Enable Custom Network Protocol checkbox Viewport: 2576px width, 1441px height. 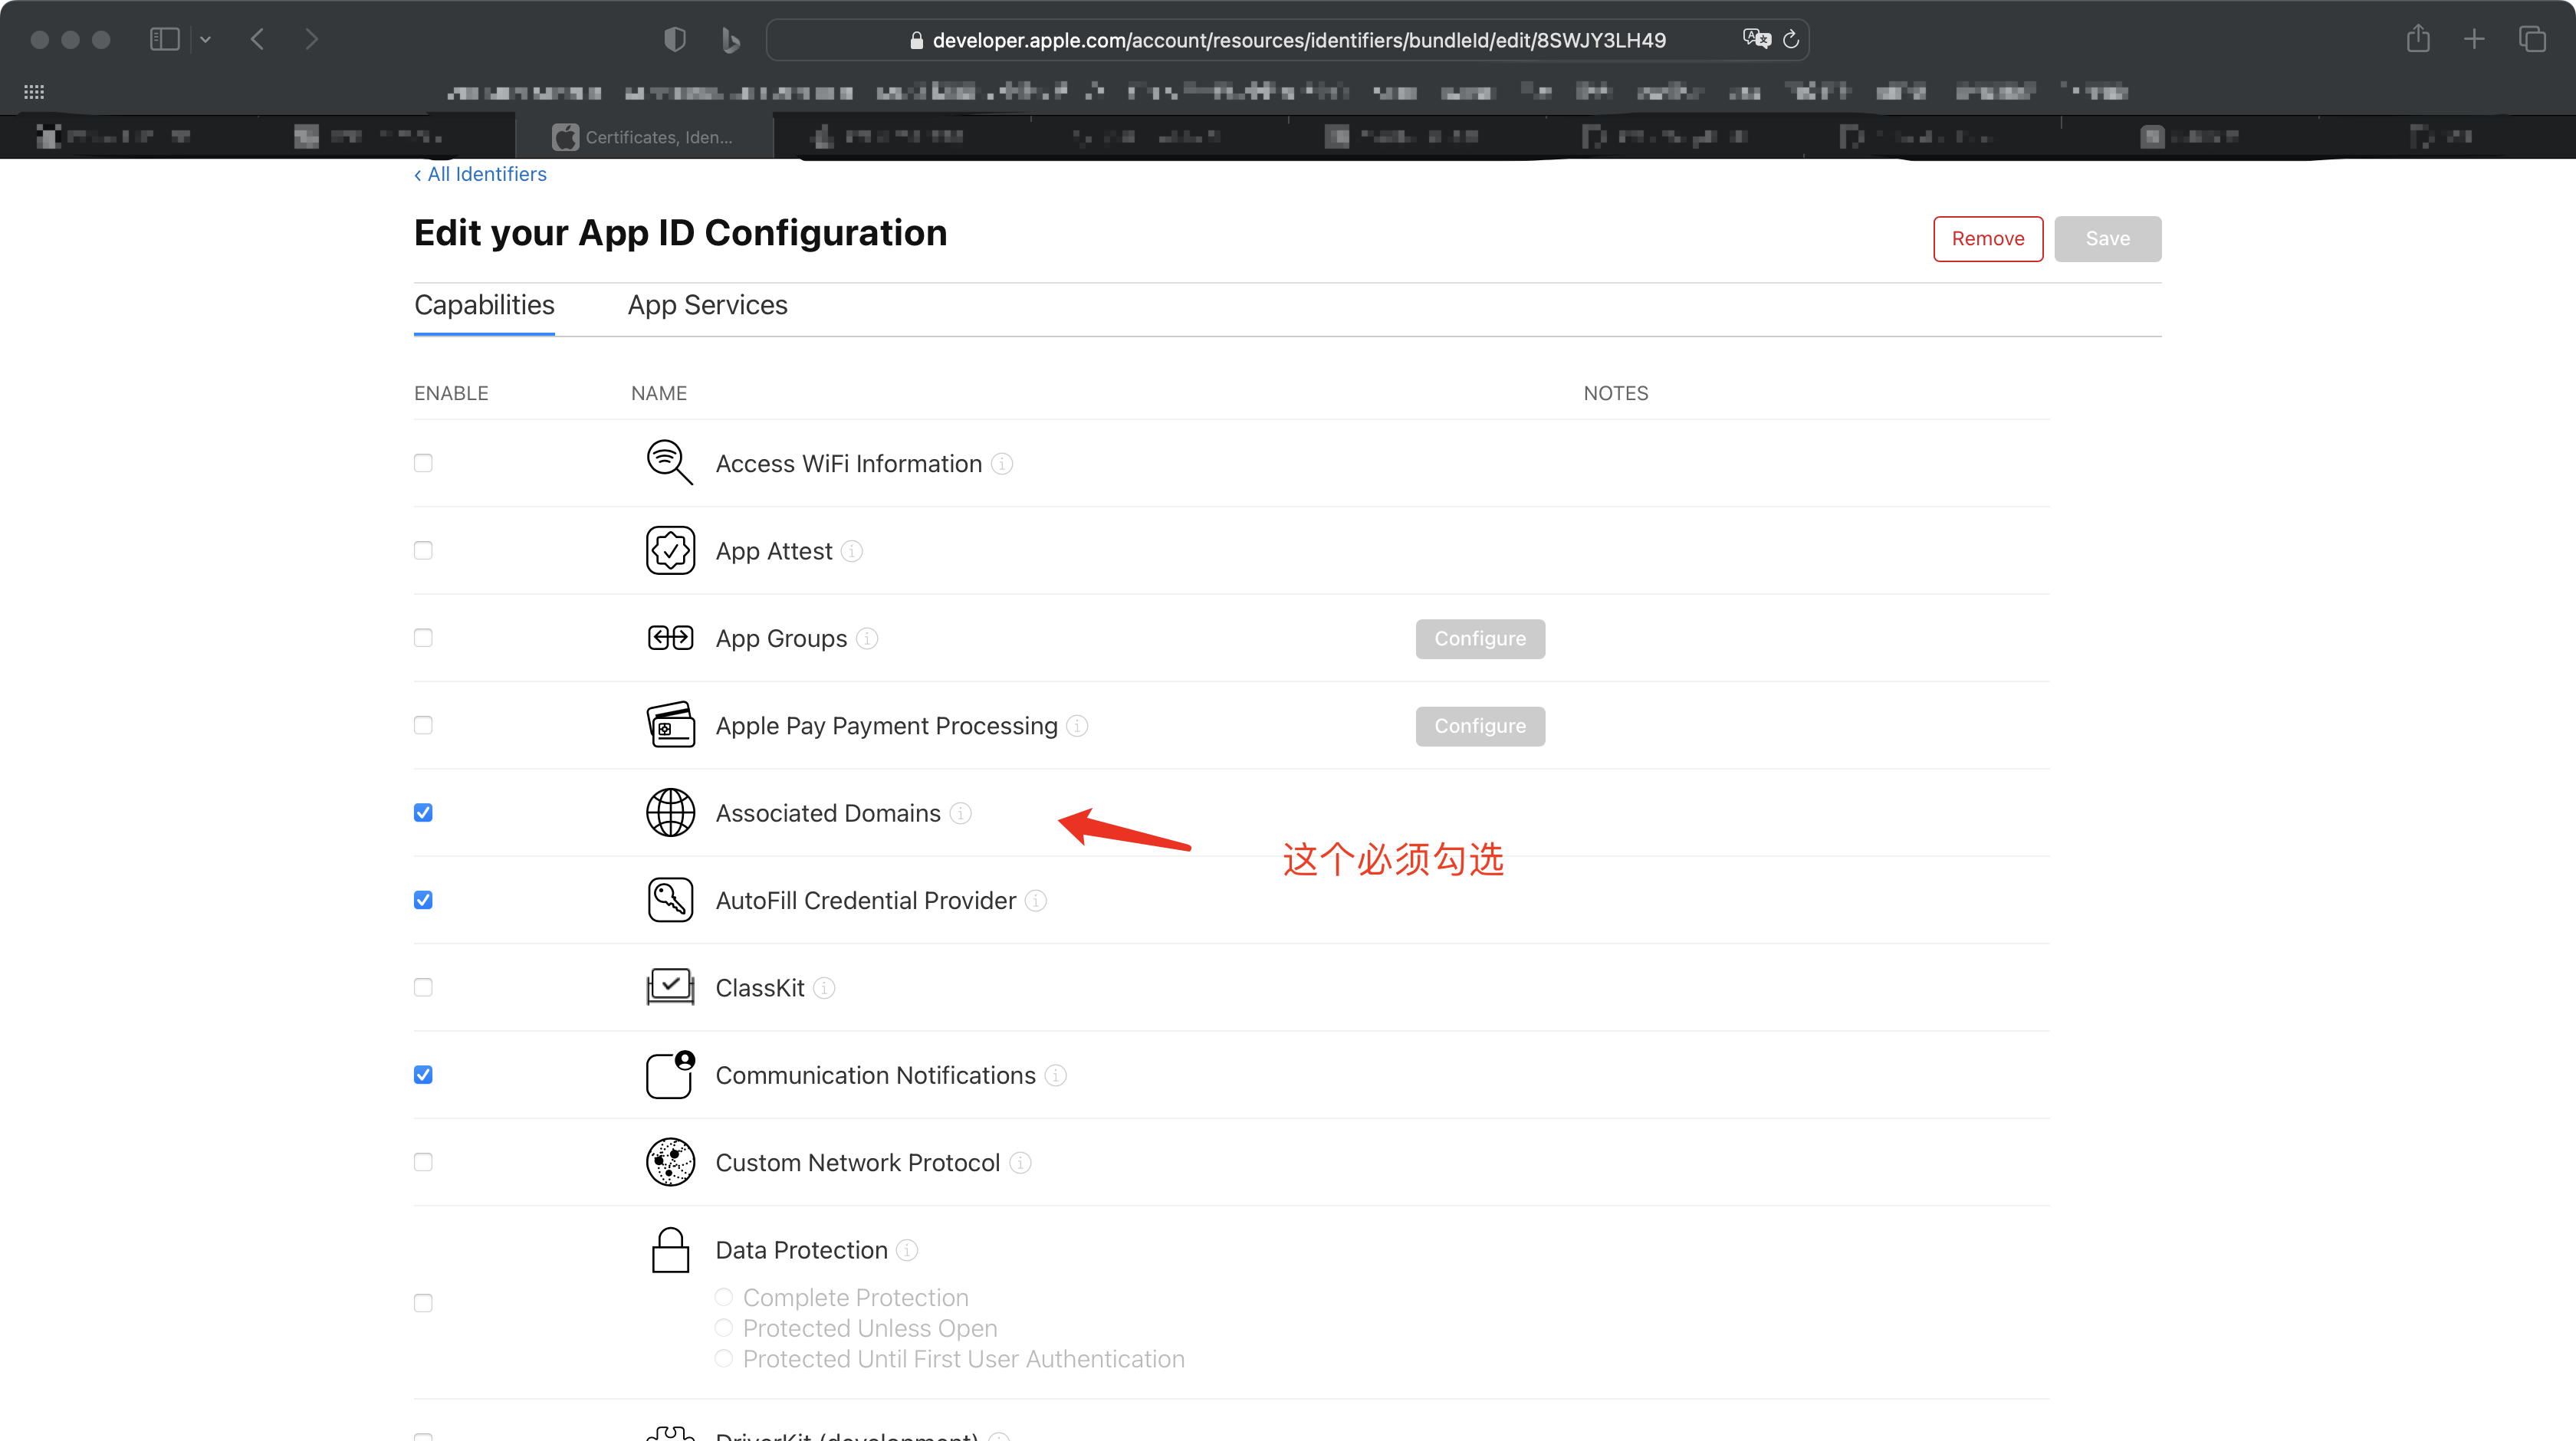click(x=423, y=1162)
